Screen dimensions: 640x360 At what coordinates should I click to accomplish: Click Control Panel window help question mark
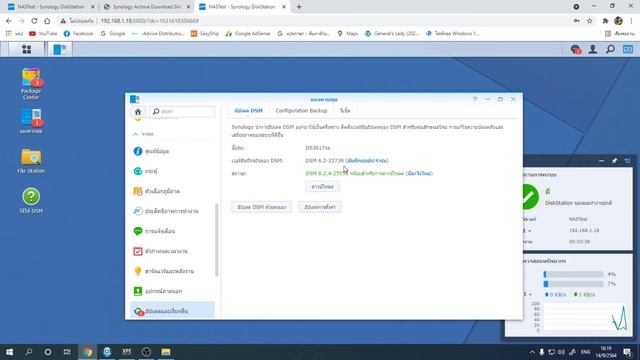tap(475, 99)
